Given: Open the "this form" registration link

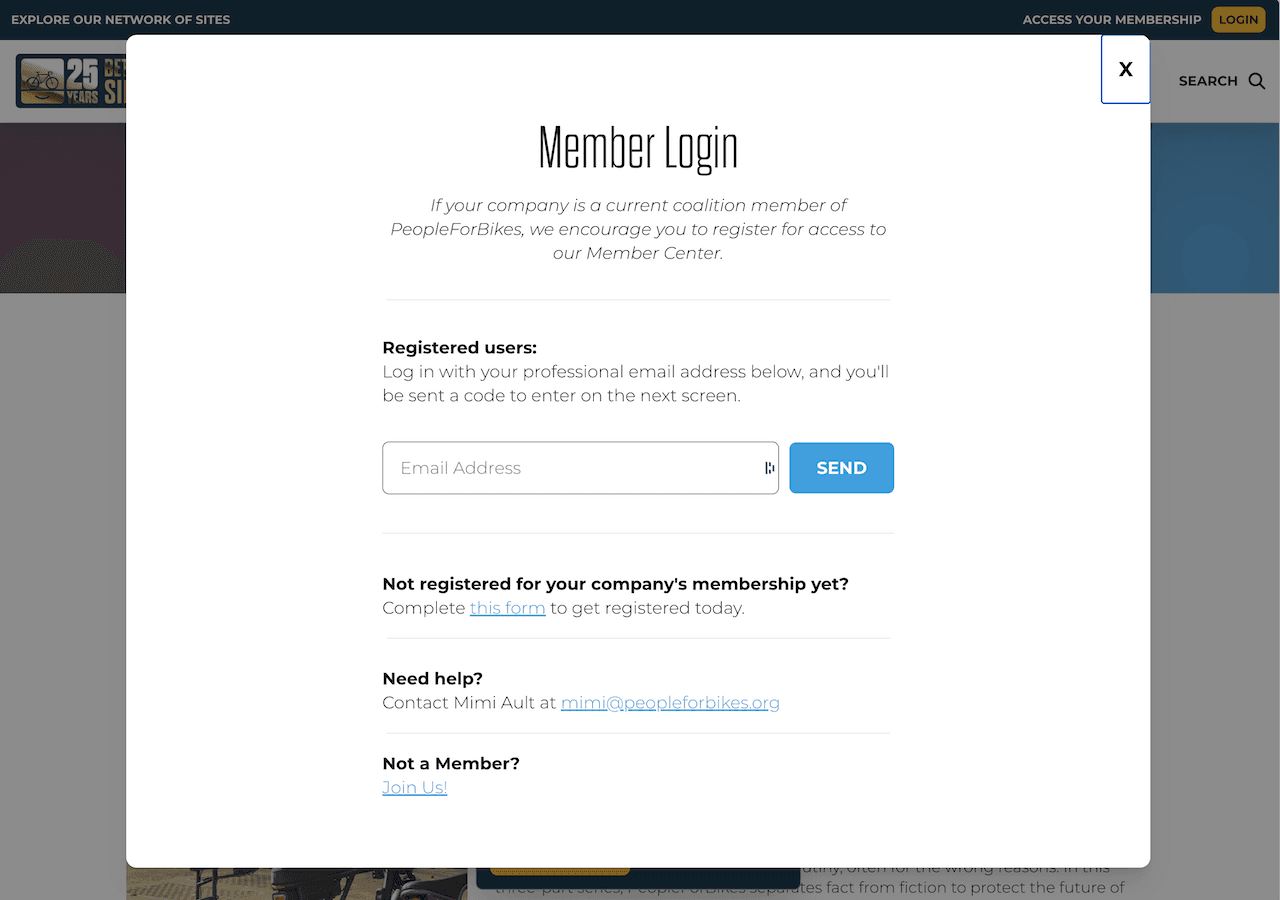Looking at the screenshot, I should (x=507, y=608).
